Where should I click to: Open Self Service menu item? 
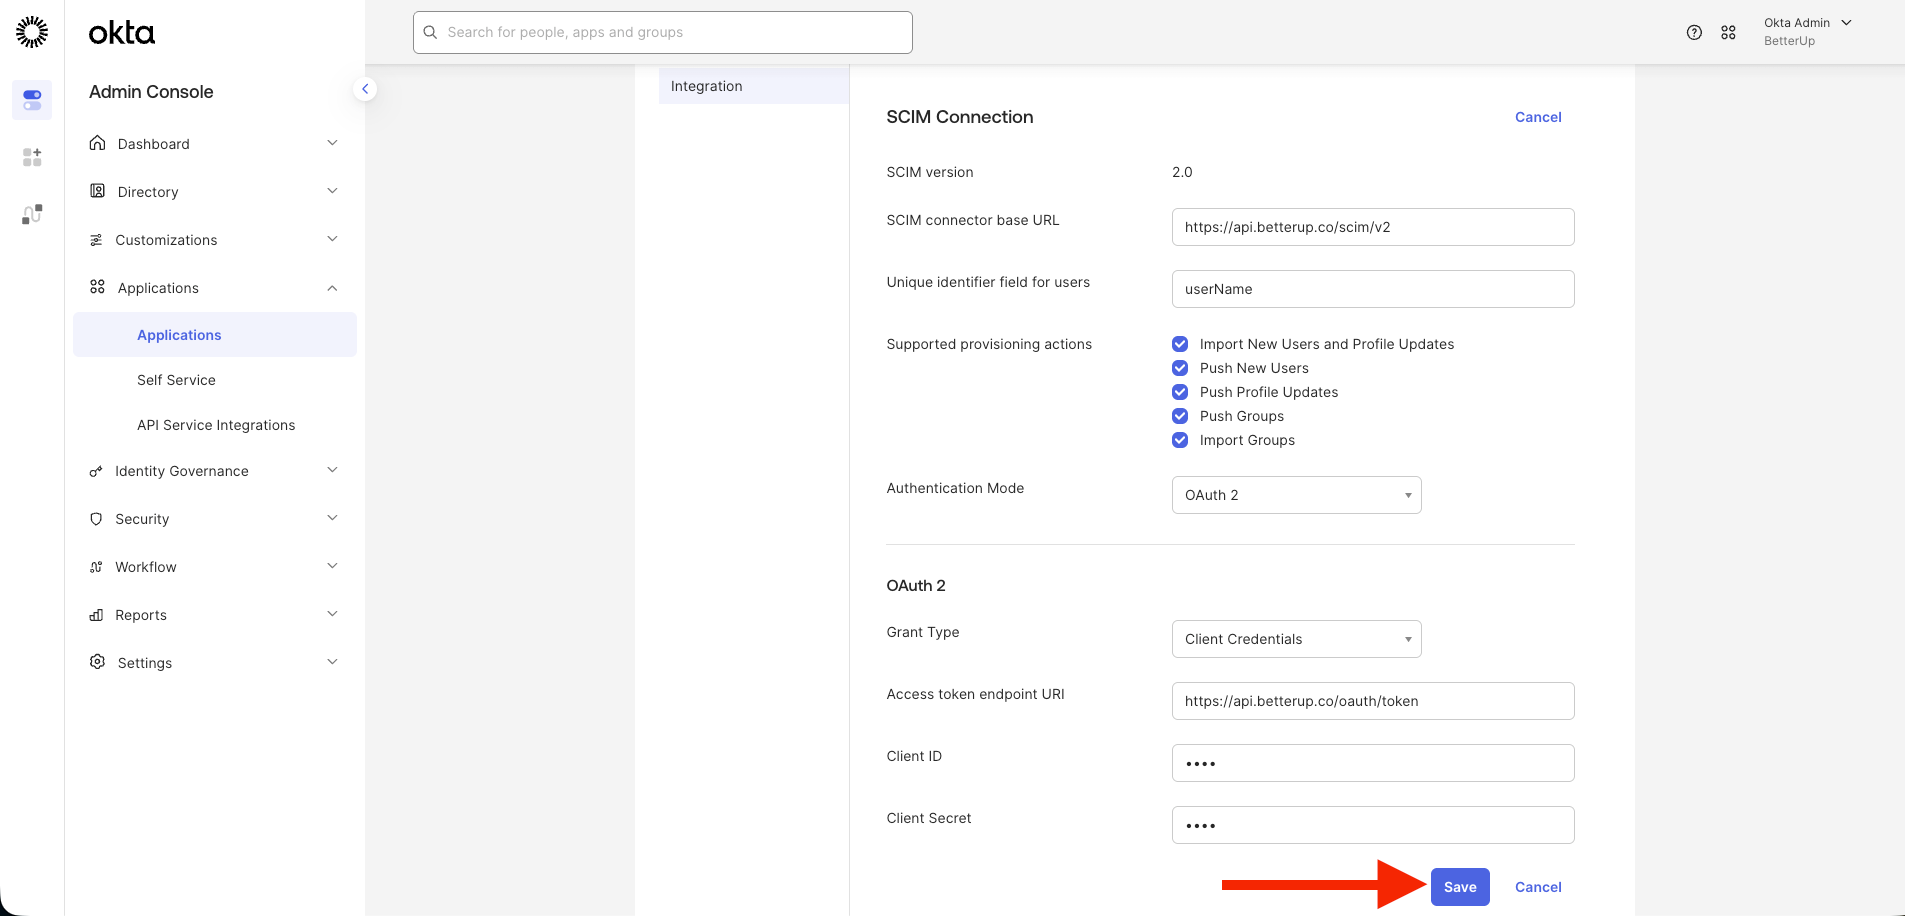[x=176, y=380]
